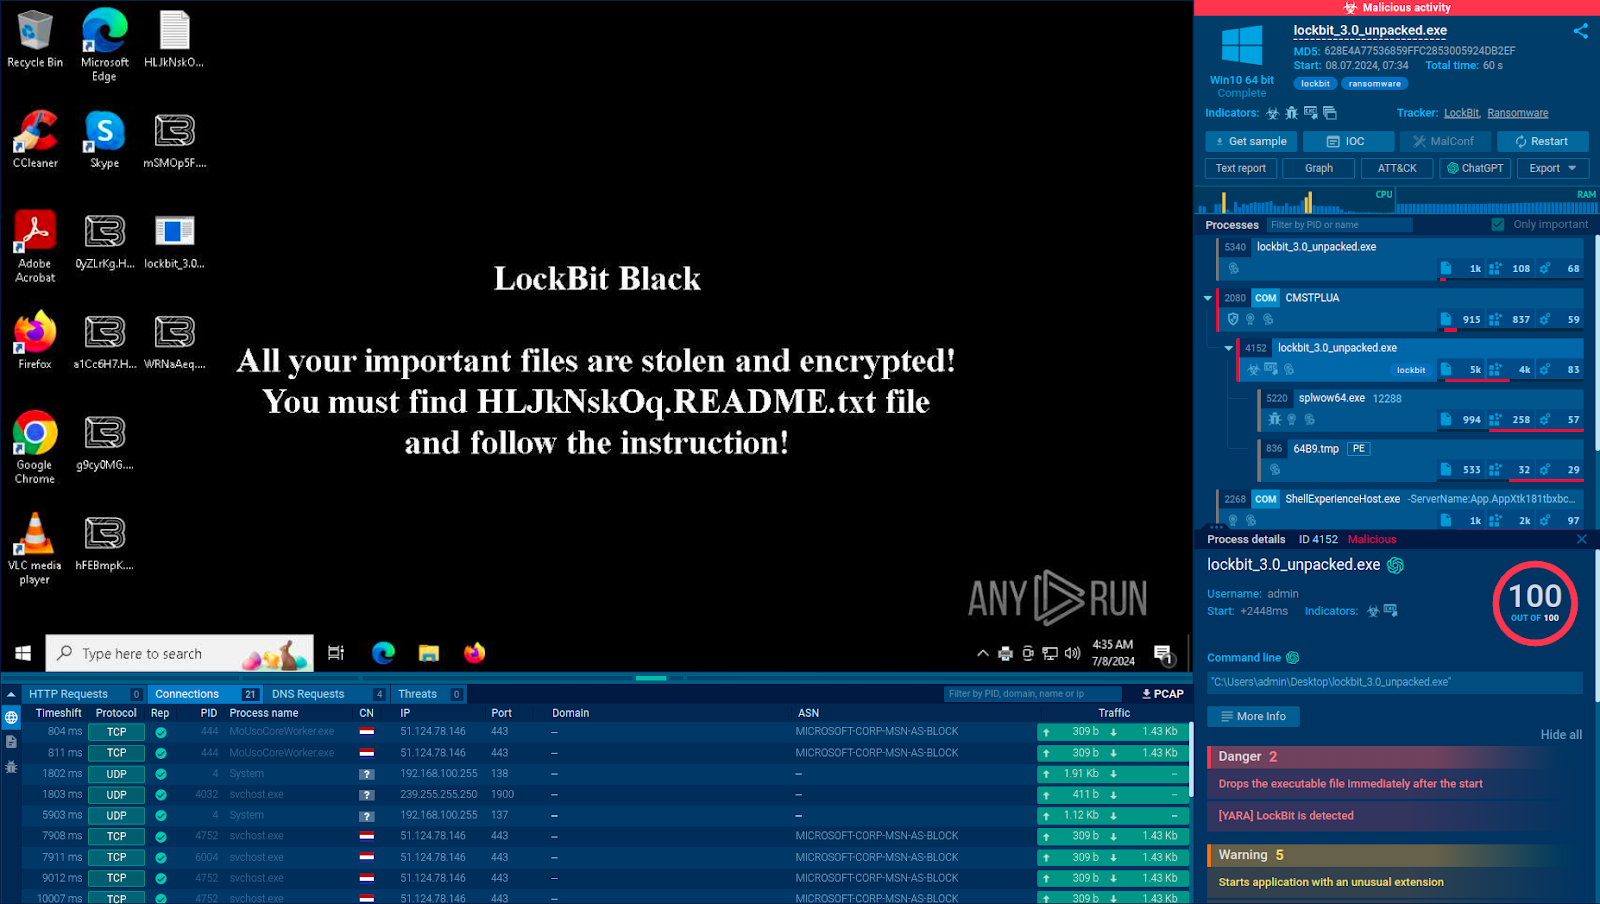This screenshot has height=904, width=1600.
Task: Select the CCleaner desktop shortcut
Action: 35,140
